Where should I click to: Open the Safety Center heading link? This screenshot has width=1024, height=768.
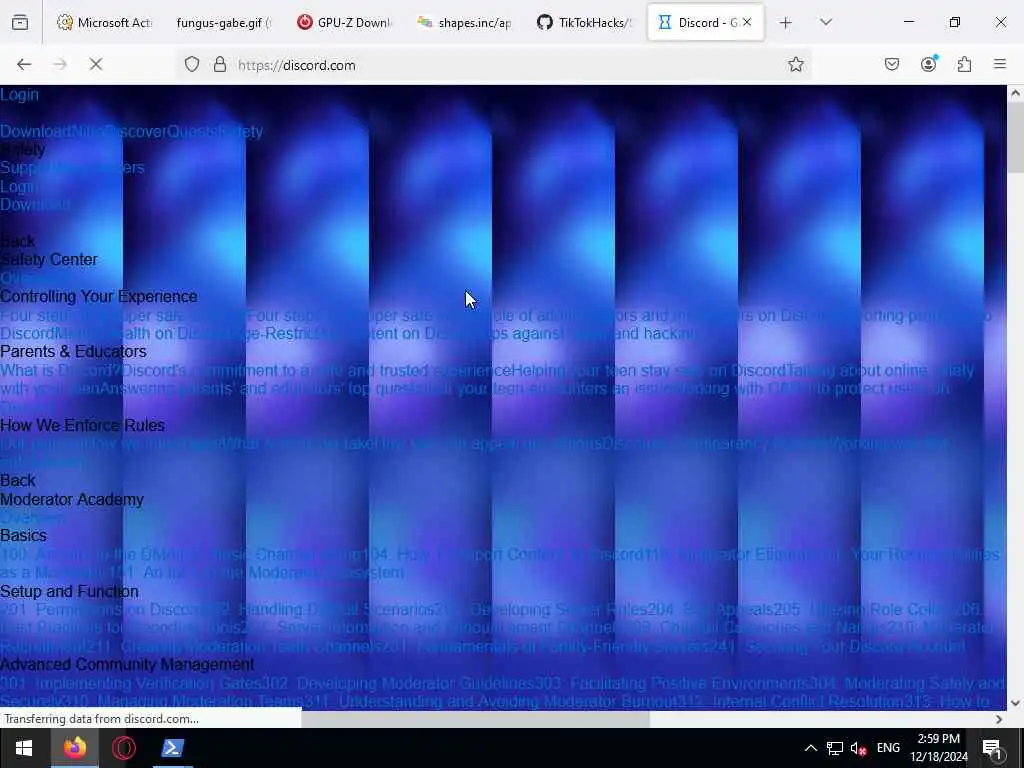[x=49, y=260]
